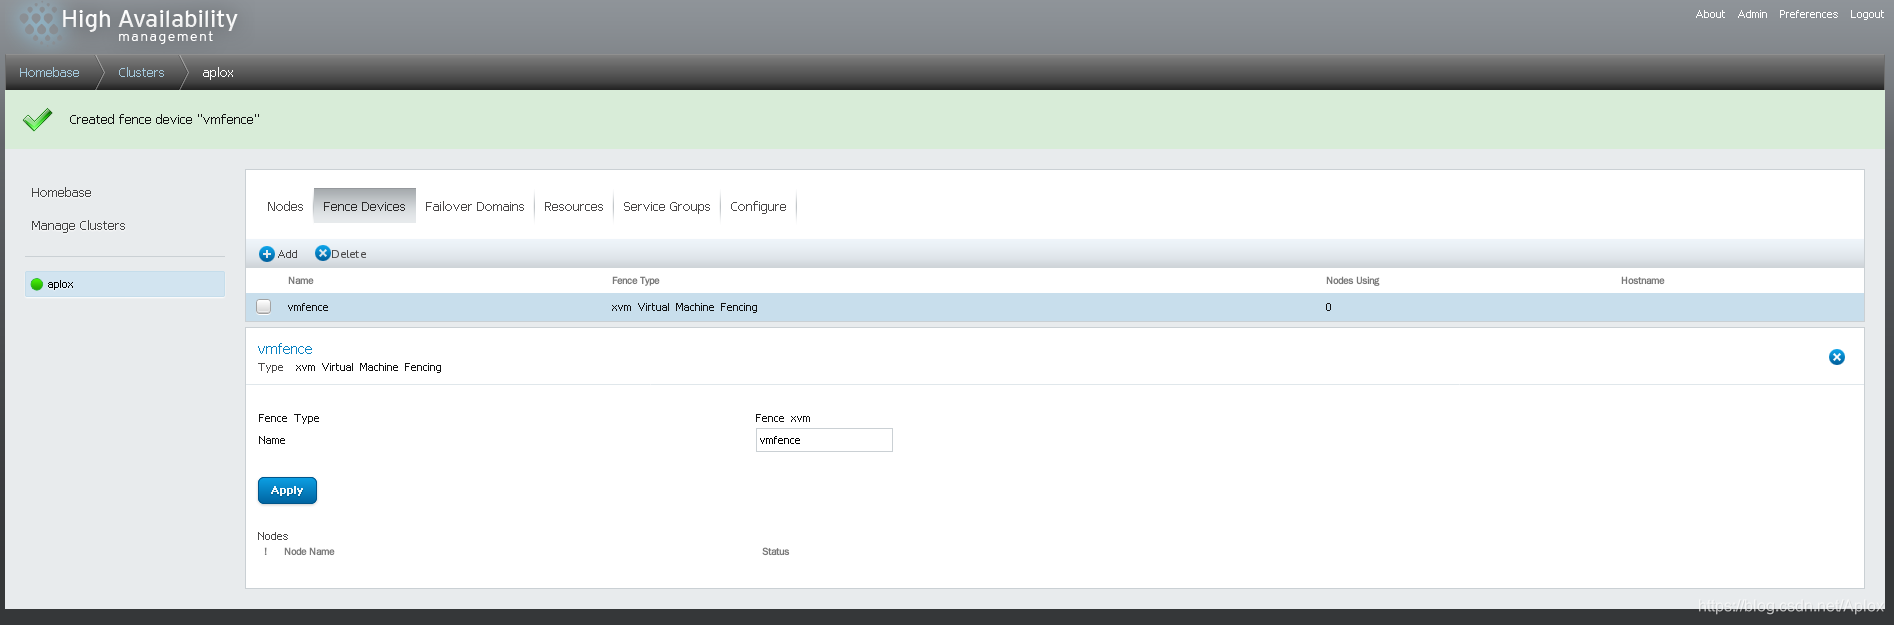Tick the vmfence row checkbox
Viewport: 1894px width, 625px height.
(x=264, y=307)
